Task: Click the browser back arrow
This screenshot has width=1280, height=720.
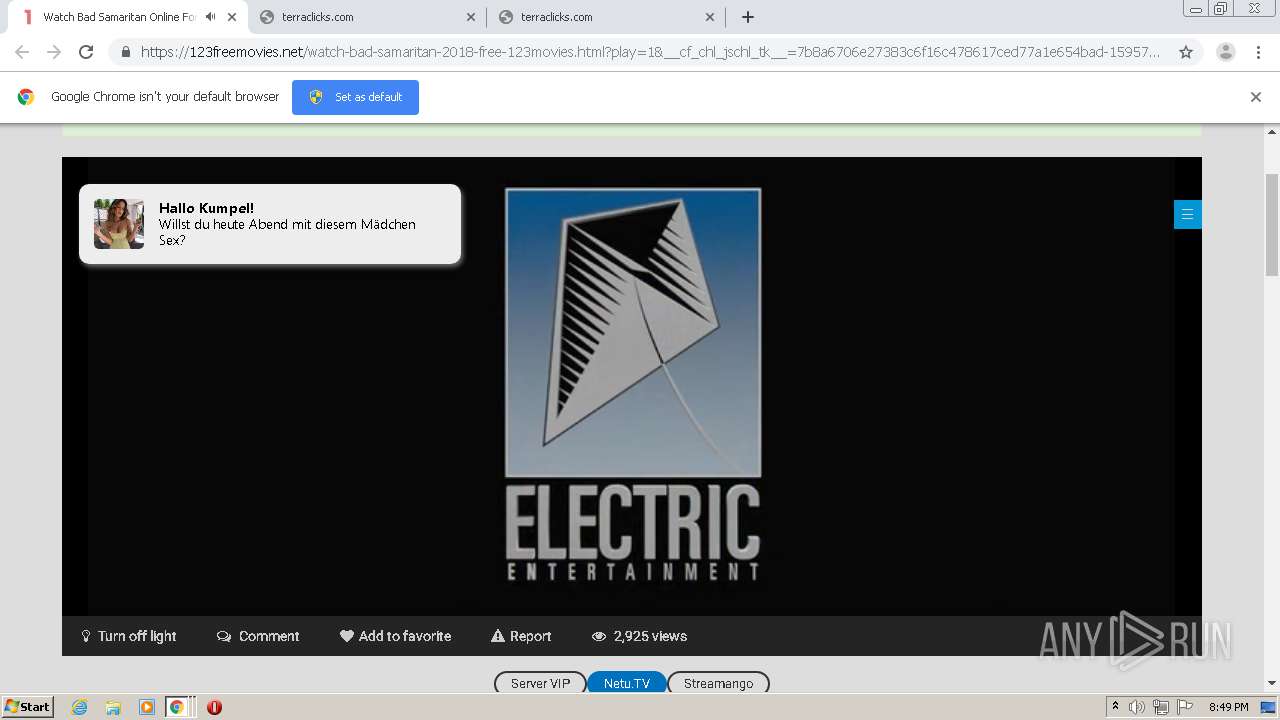Action: pyautogui.click(x=22, y=52)
